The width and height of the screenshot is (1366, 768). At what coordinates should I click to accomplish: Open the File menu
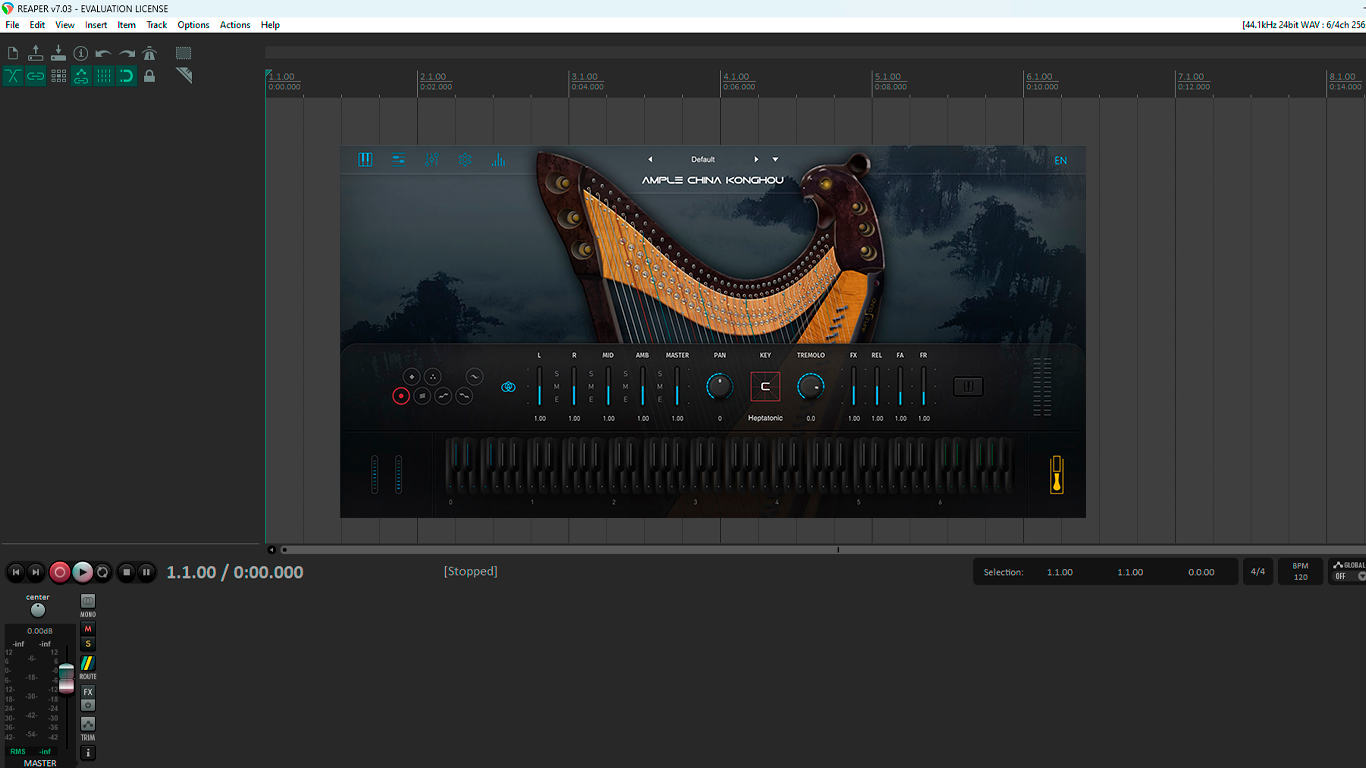(12, 25)
